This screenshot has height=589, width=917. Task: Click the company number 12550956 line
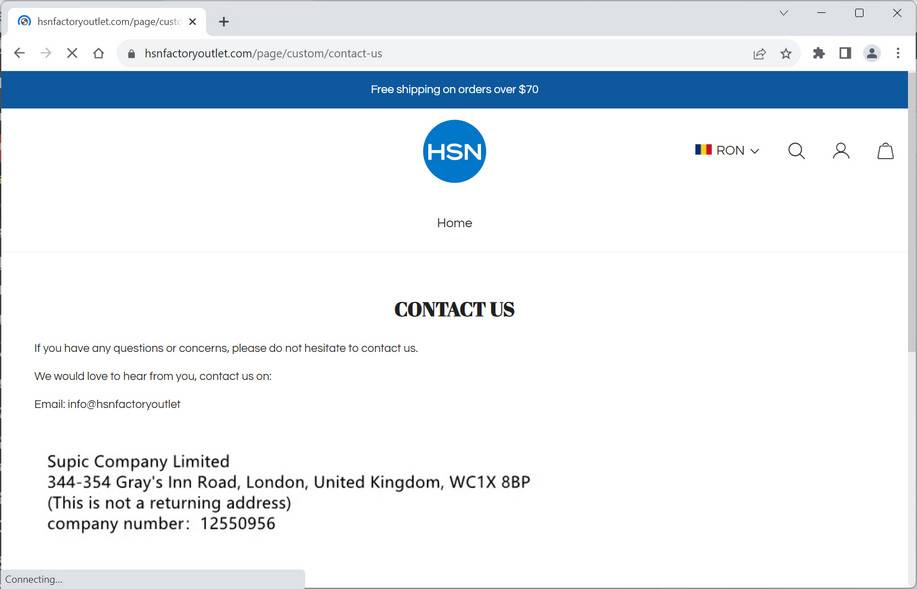(161, 523)
